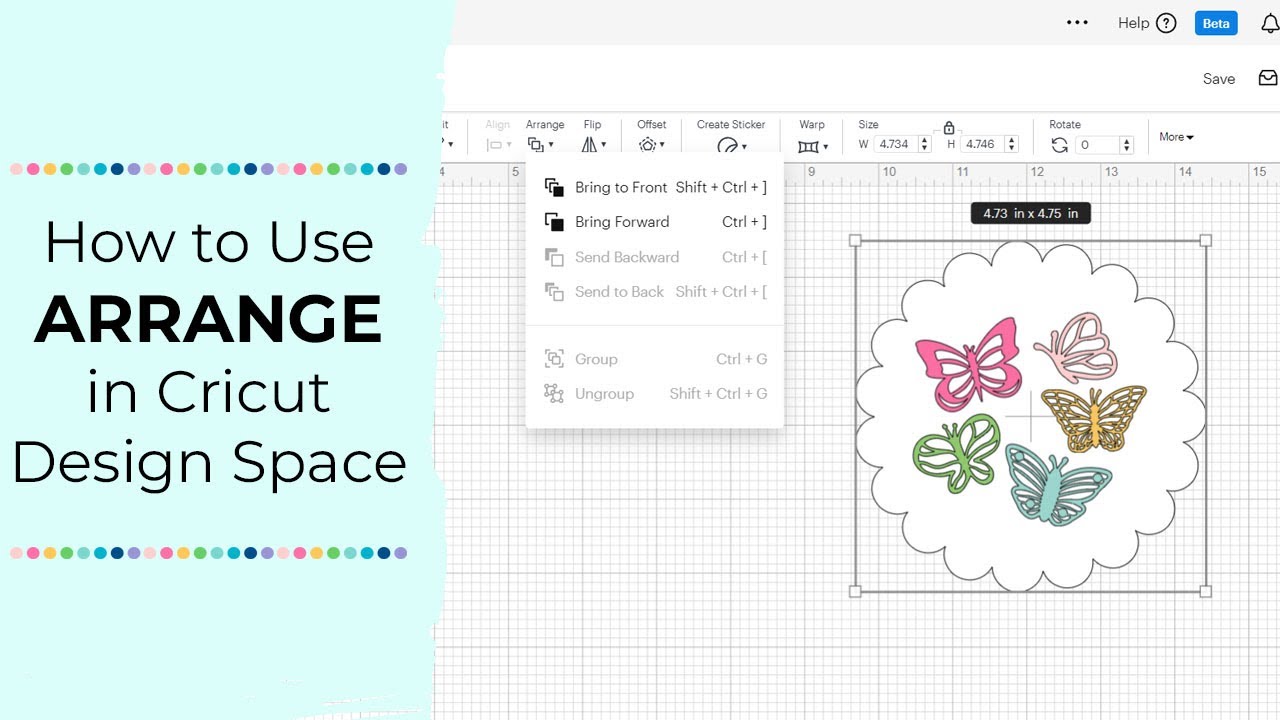Click the Rotate icon in toolbar

point(1060,145)
